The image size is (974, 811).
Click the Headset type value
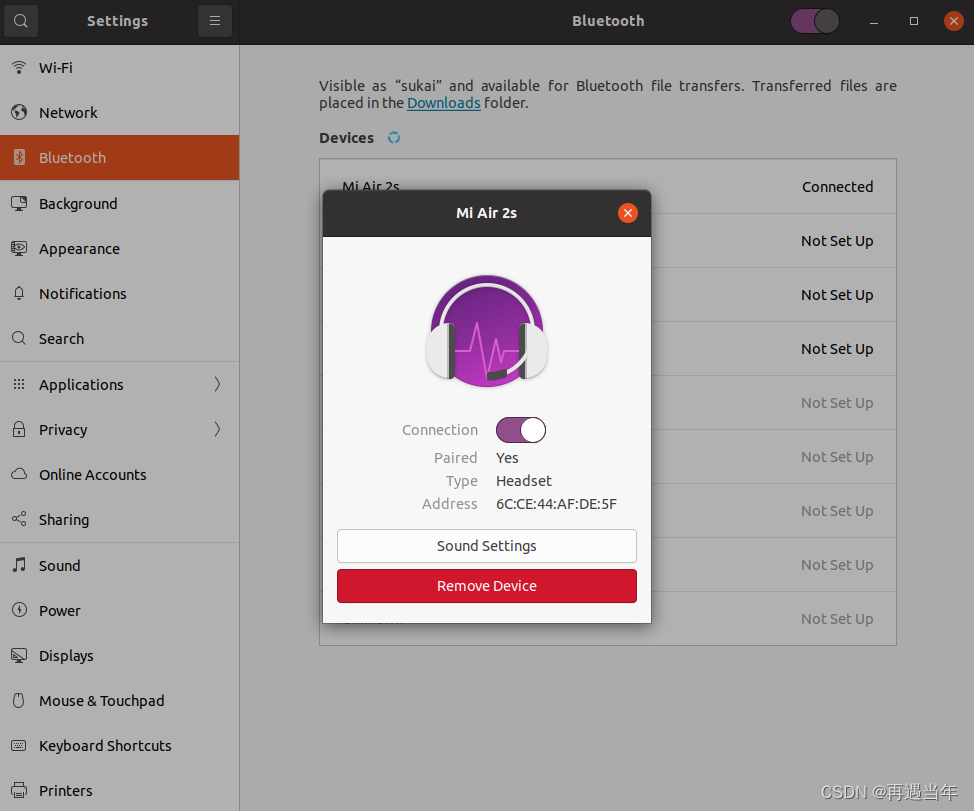(x=524, y=481)
